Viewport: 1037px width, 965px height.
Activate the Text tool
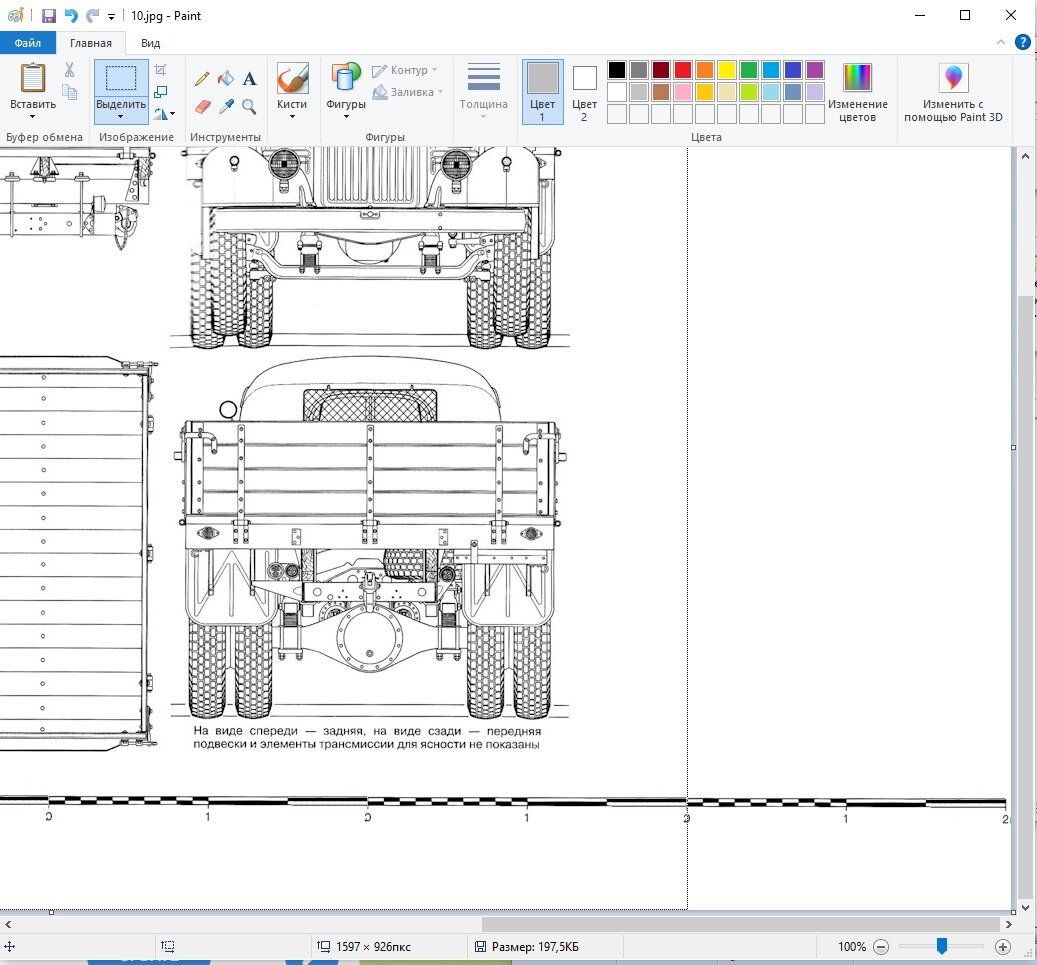coord(249,79)
